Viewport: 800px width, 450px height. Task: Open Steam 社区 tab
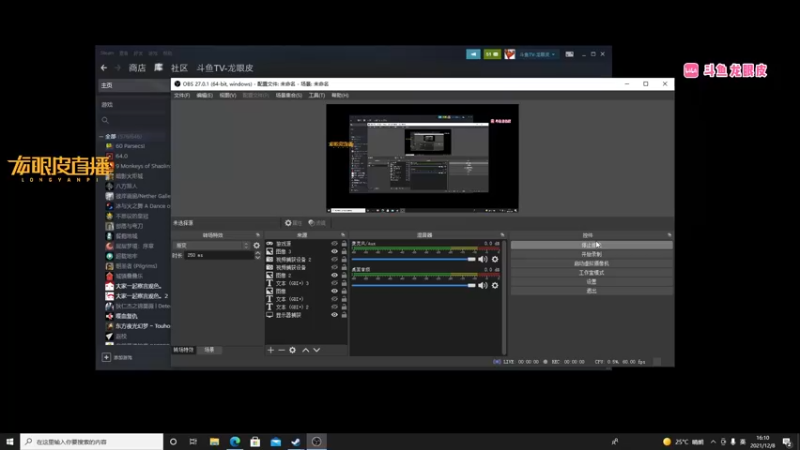(x=179, y=68)
